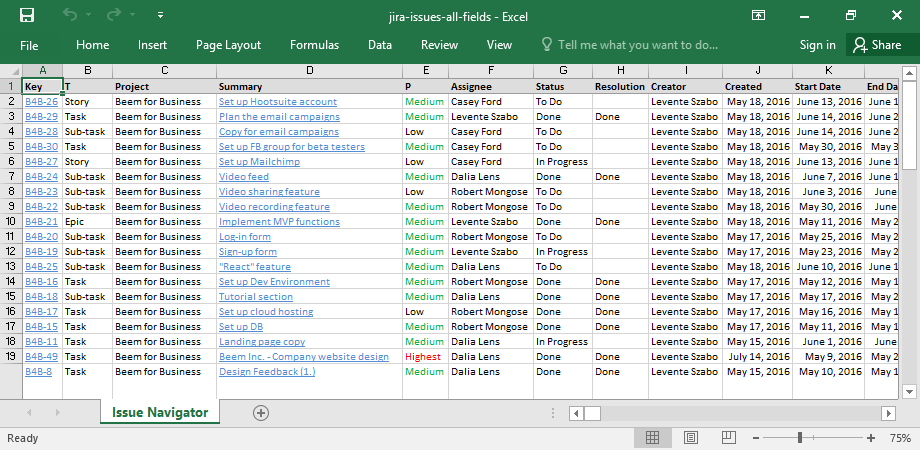Open 'Design Feedback (1.)' link
The image size is (920, 450).
[267, 371]
